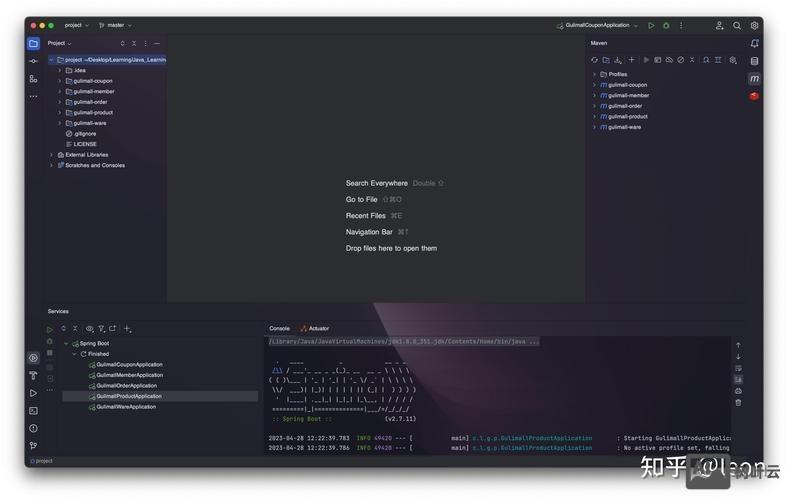Open the Database tool window icon
The image size is (788, 500).
point(754,61)
